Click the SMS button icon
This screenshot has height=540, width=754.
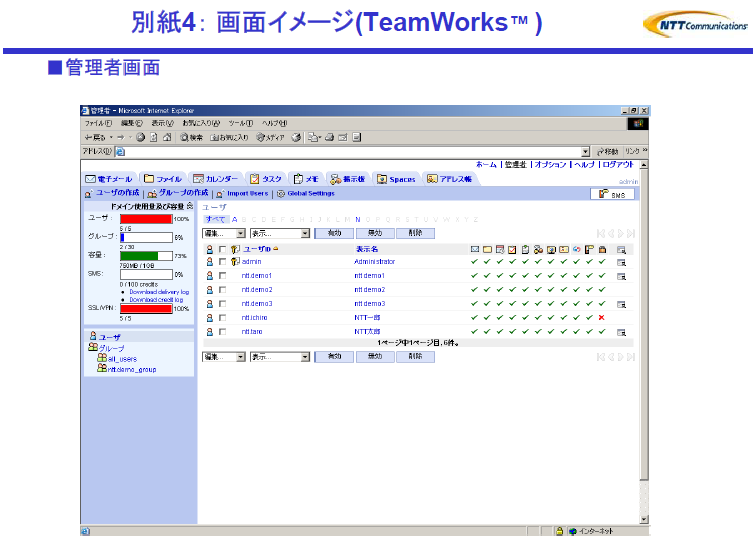pyautogui.click(x=603, y=194)
